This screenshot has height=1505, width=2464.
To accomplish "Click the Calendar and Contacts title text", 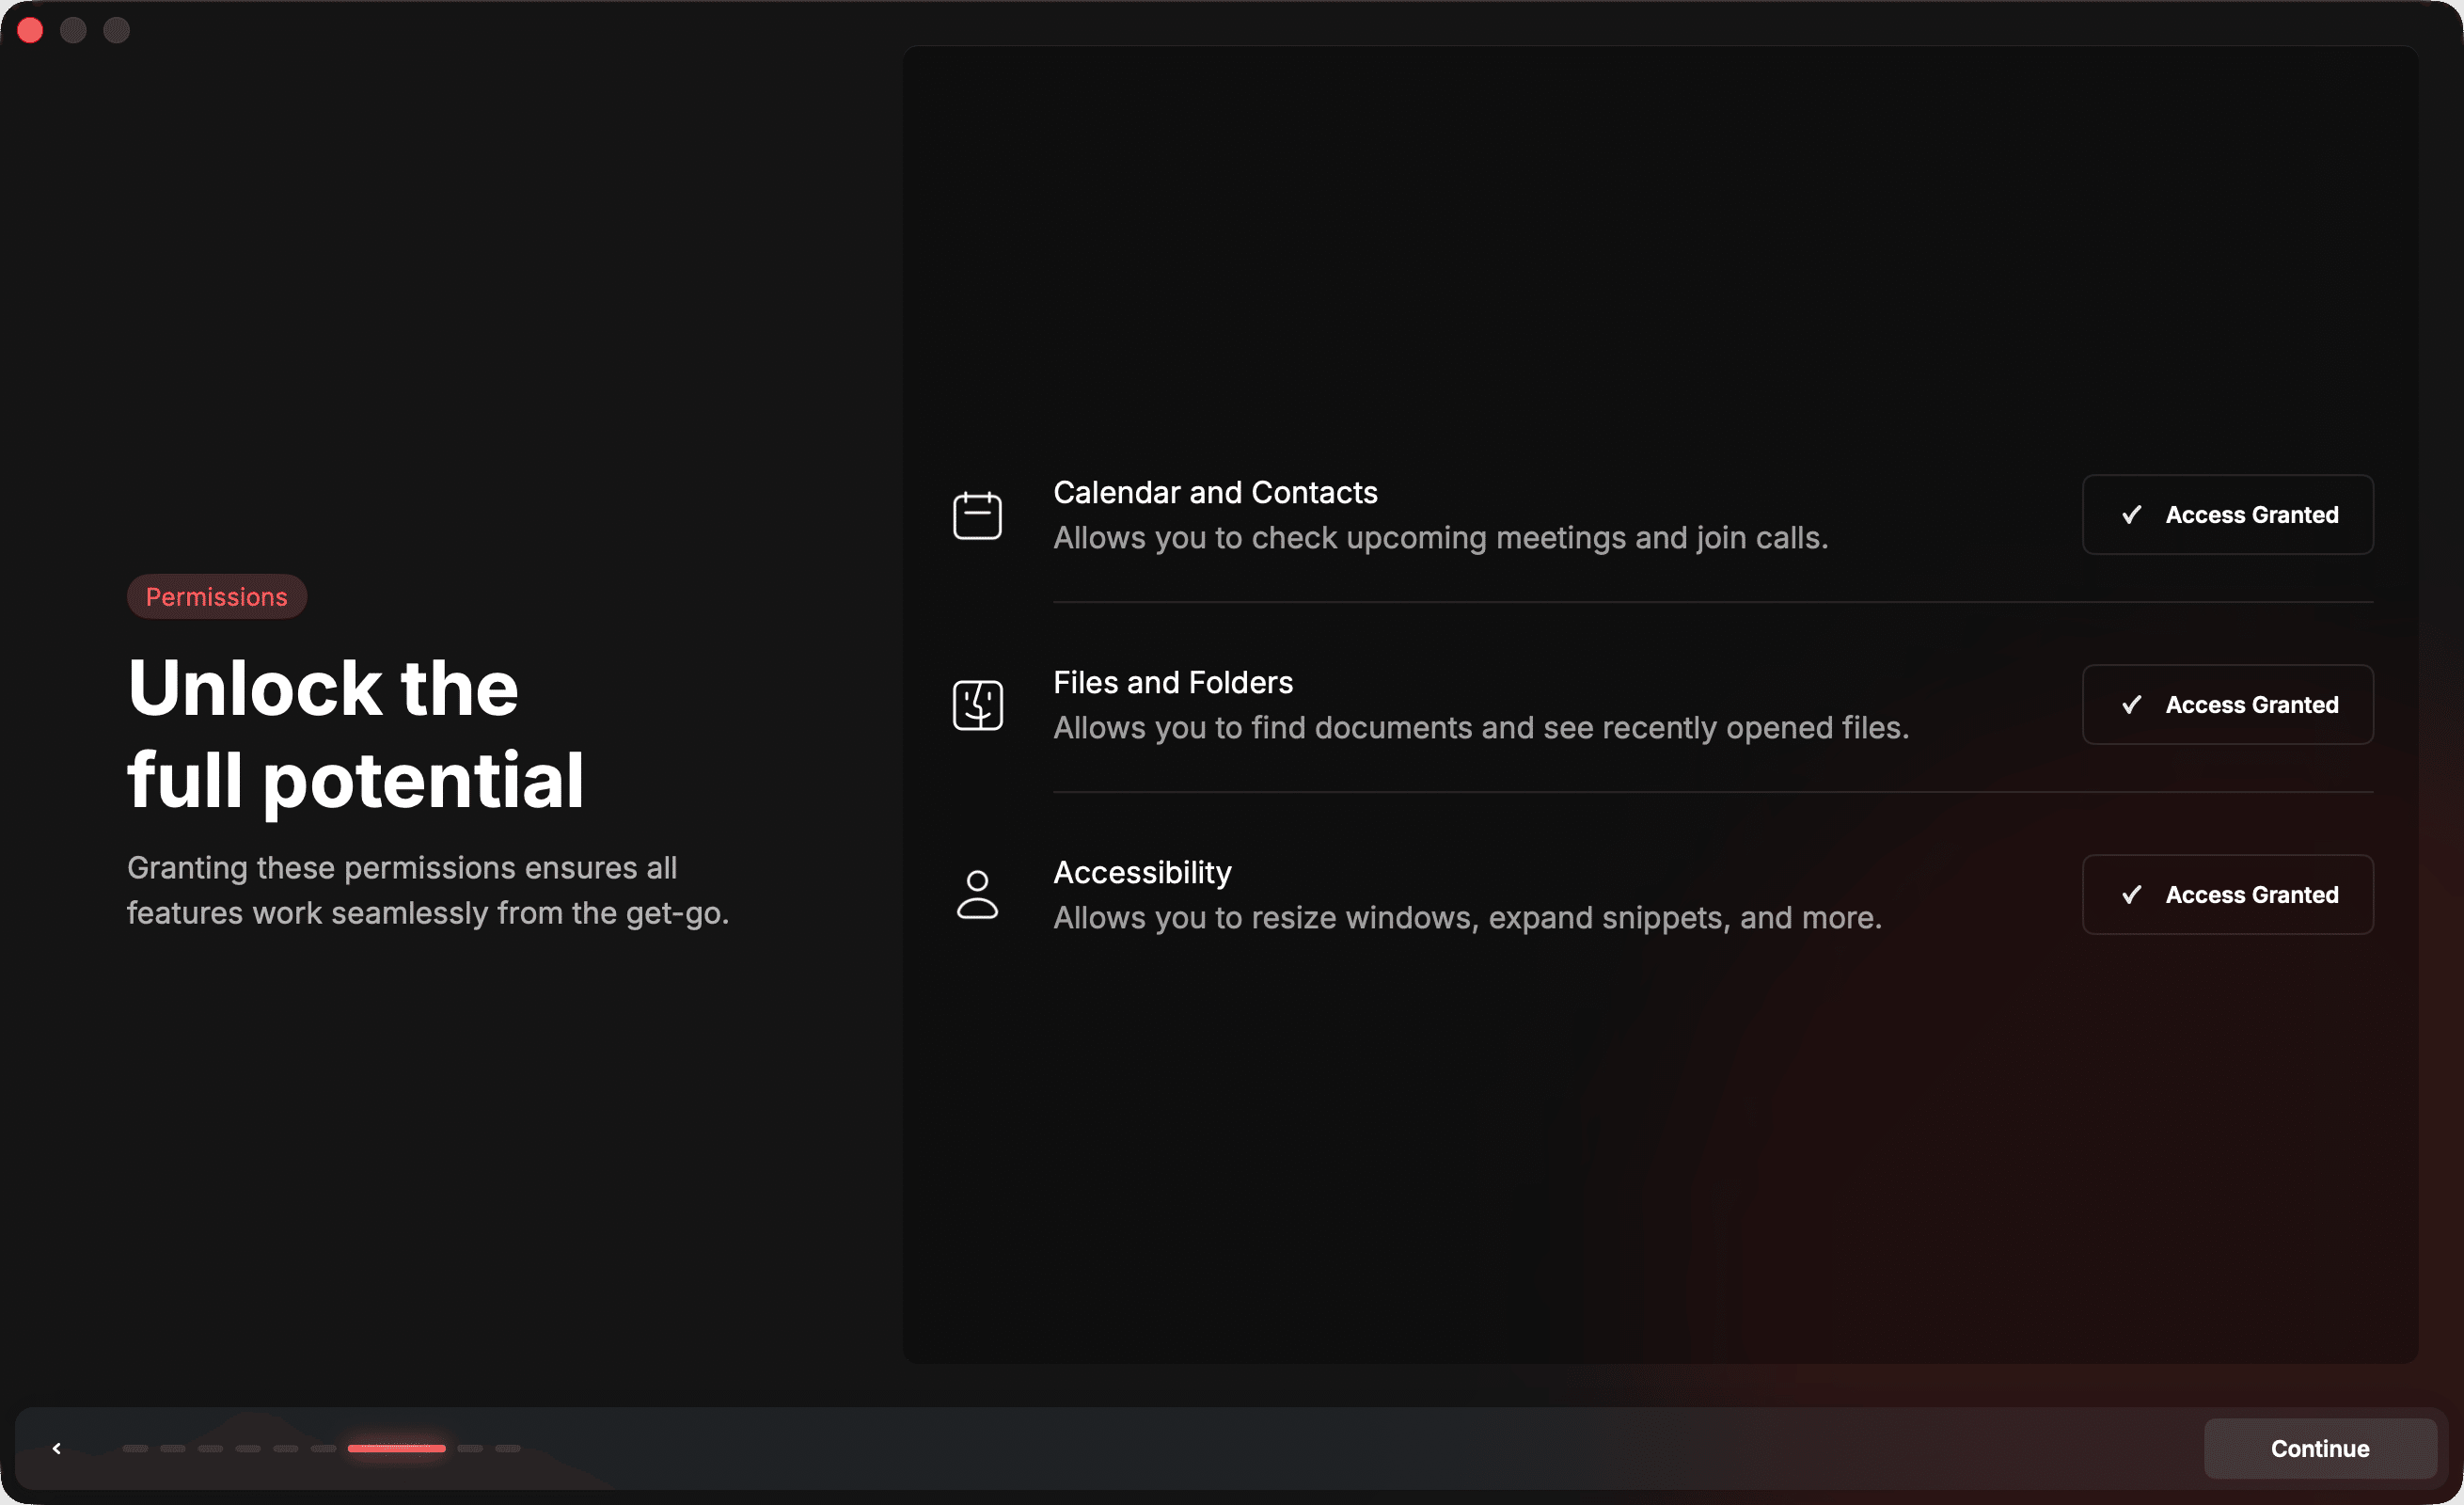I will coord(1215,492).
